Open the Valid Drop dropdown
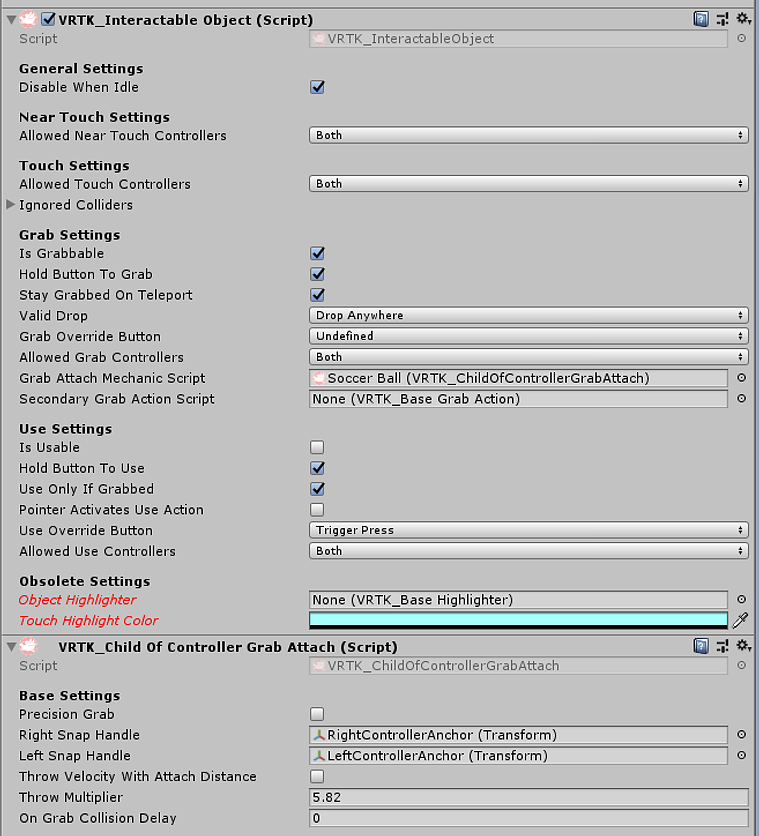Screen dimensions: 759x836 (529, 315)
